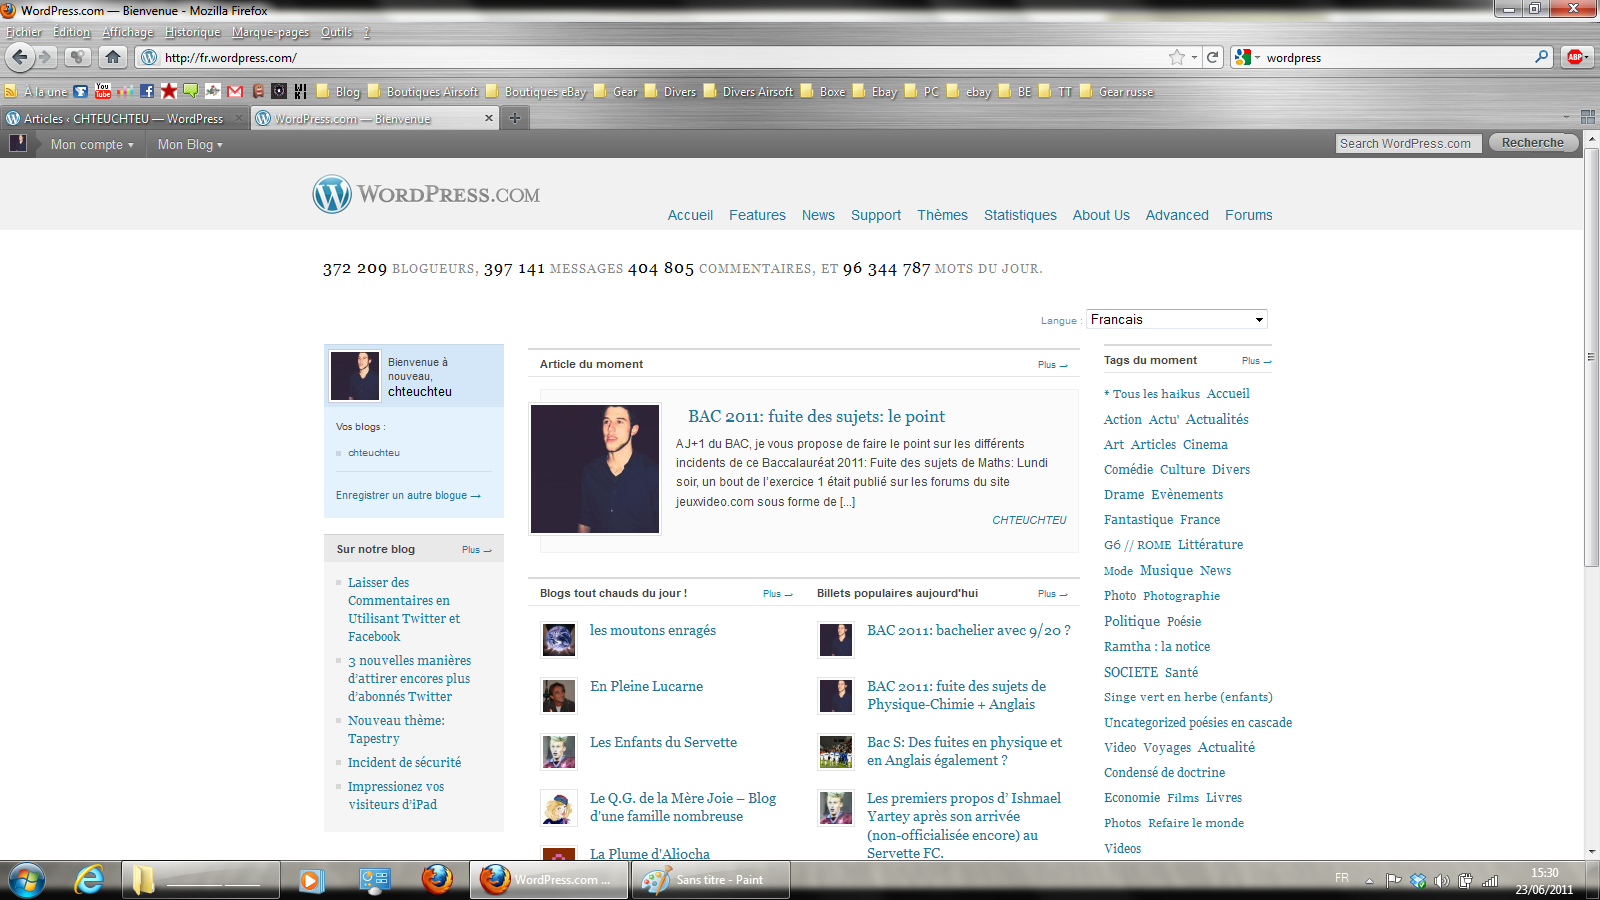Open the Thèmes navigation link
The height and width of the screenshot is (900, 1600).
[942, 215]
